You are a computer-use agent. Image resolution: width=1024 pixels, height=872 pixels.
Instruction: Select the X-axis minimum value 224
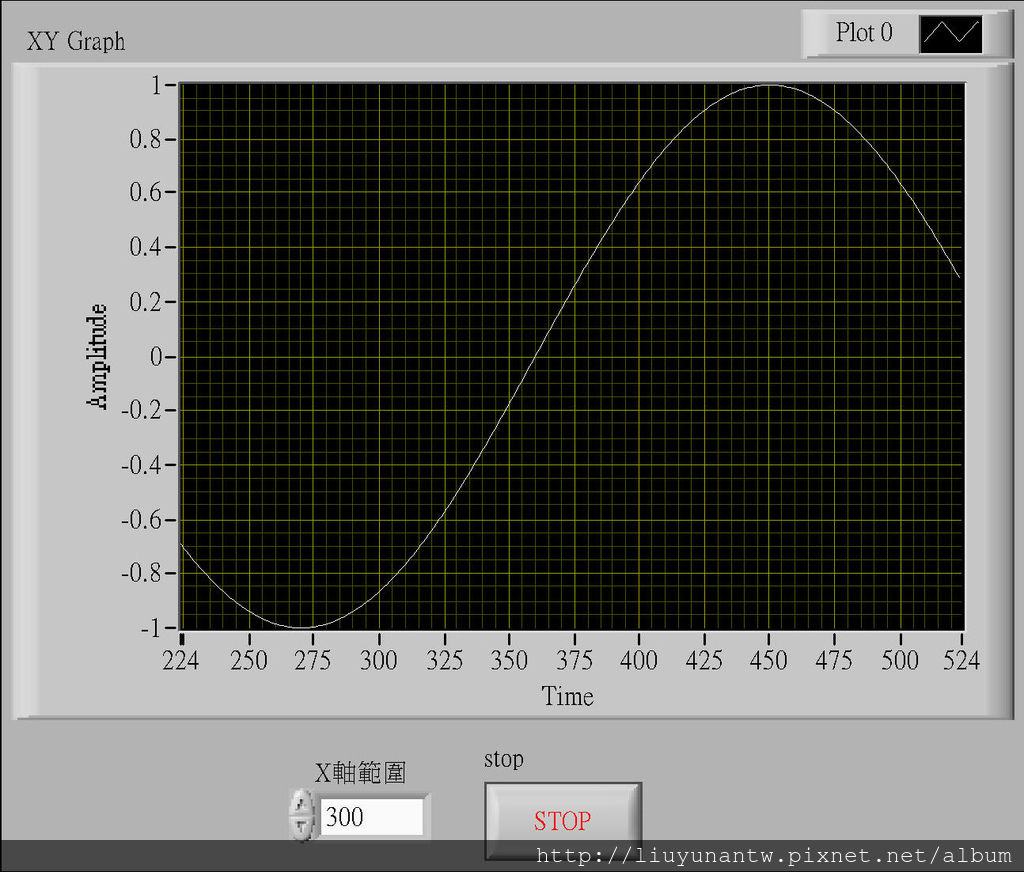pyautogui.click(x=181, y=661)
